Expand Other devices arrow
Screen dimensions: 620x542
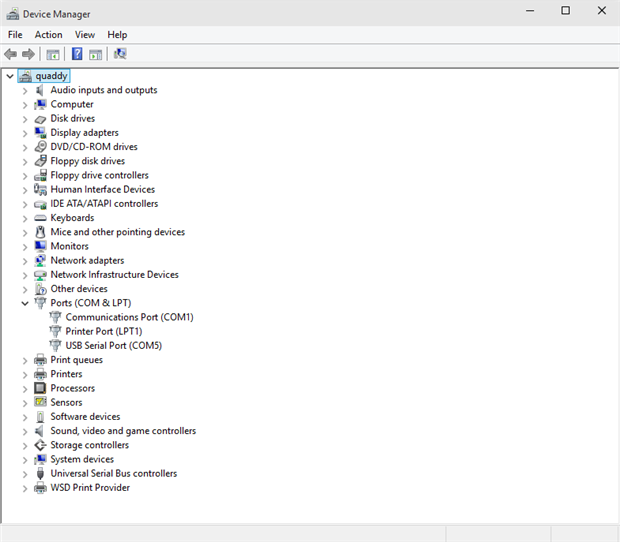[25, 289]
